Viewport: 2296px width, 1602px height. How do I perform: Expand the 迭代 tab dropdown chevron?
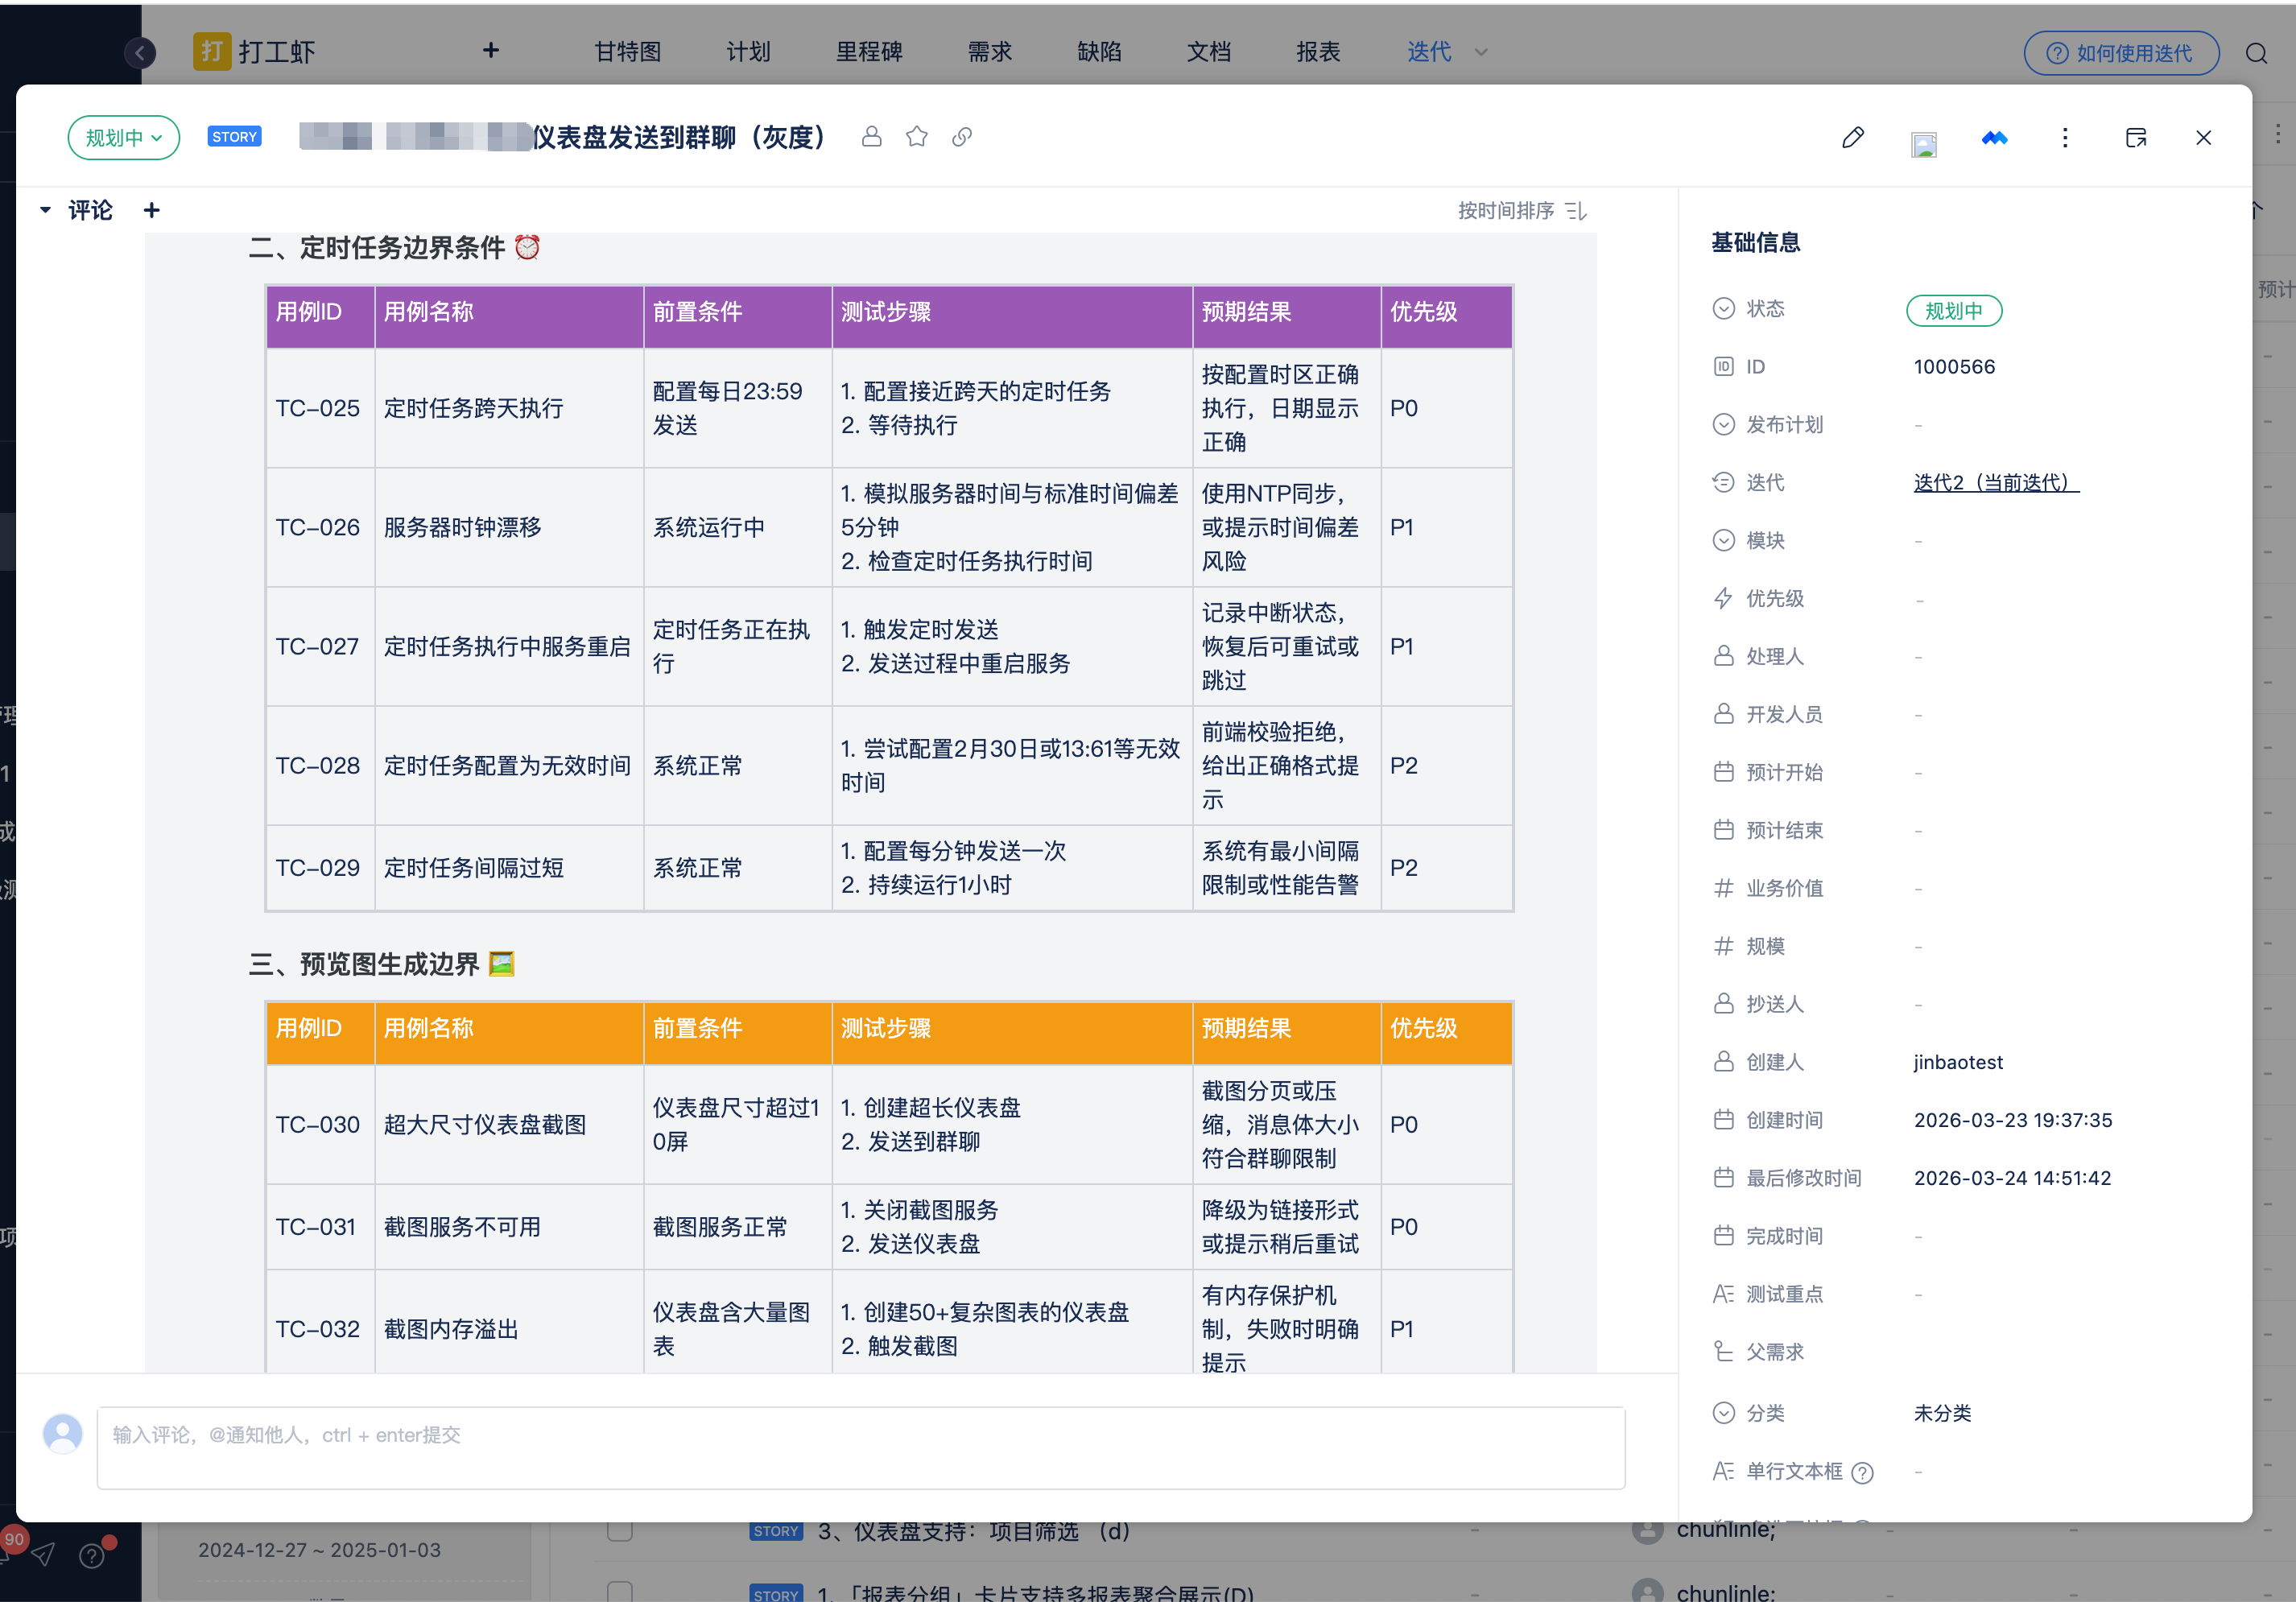tap(1481, 52)
